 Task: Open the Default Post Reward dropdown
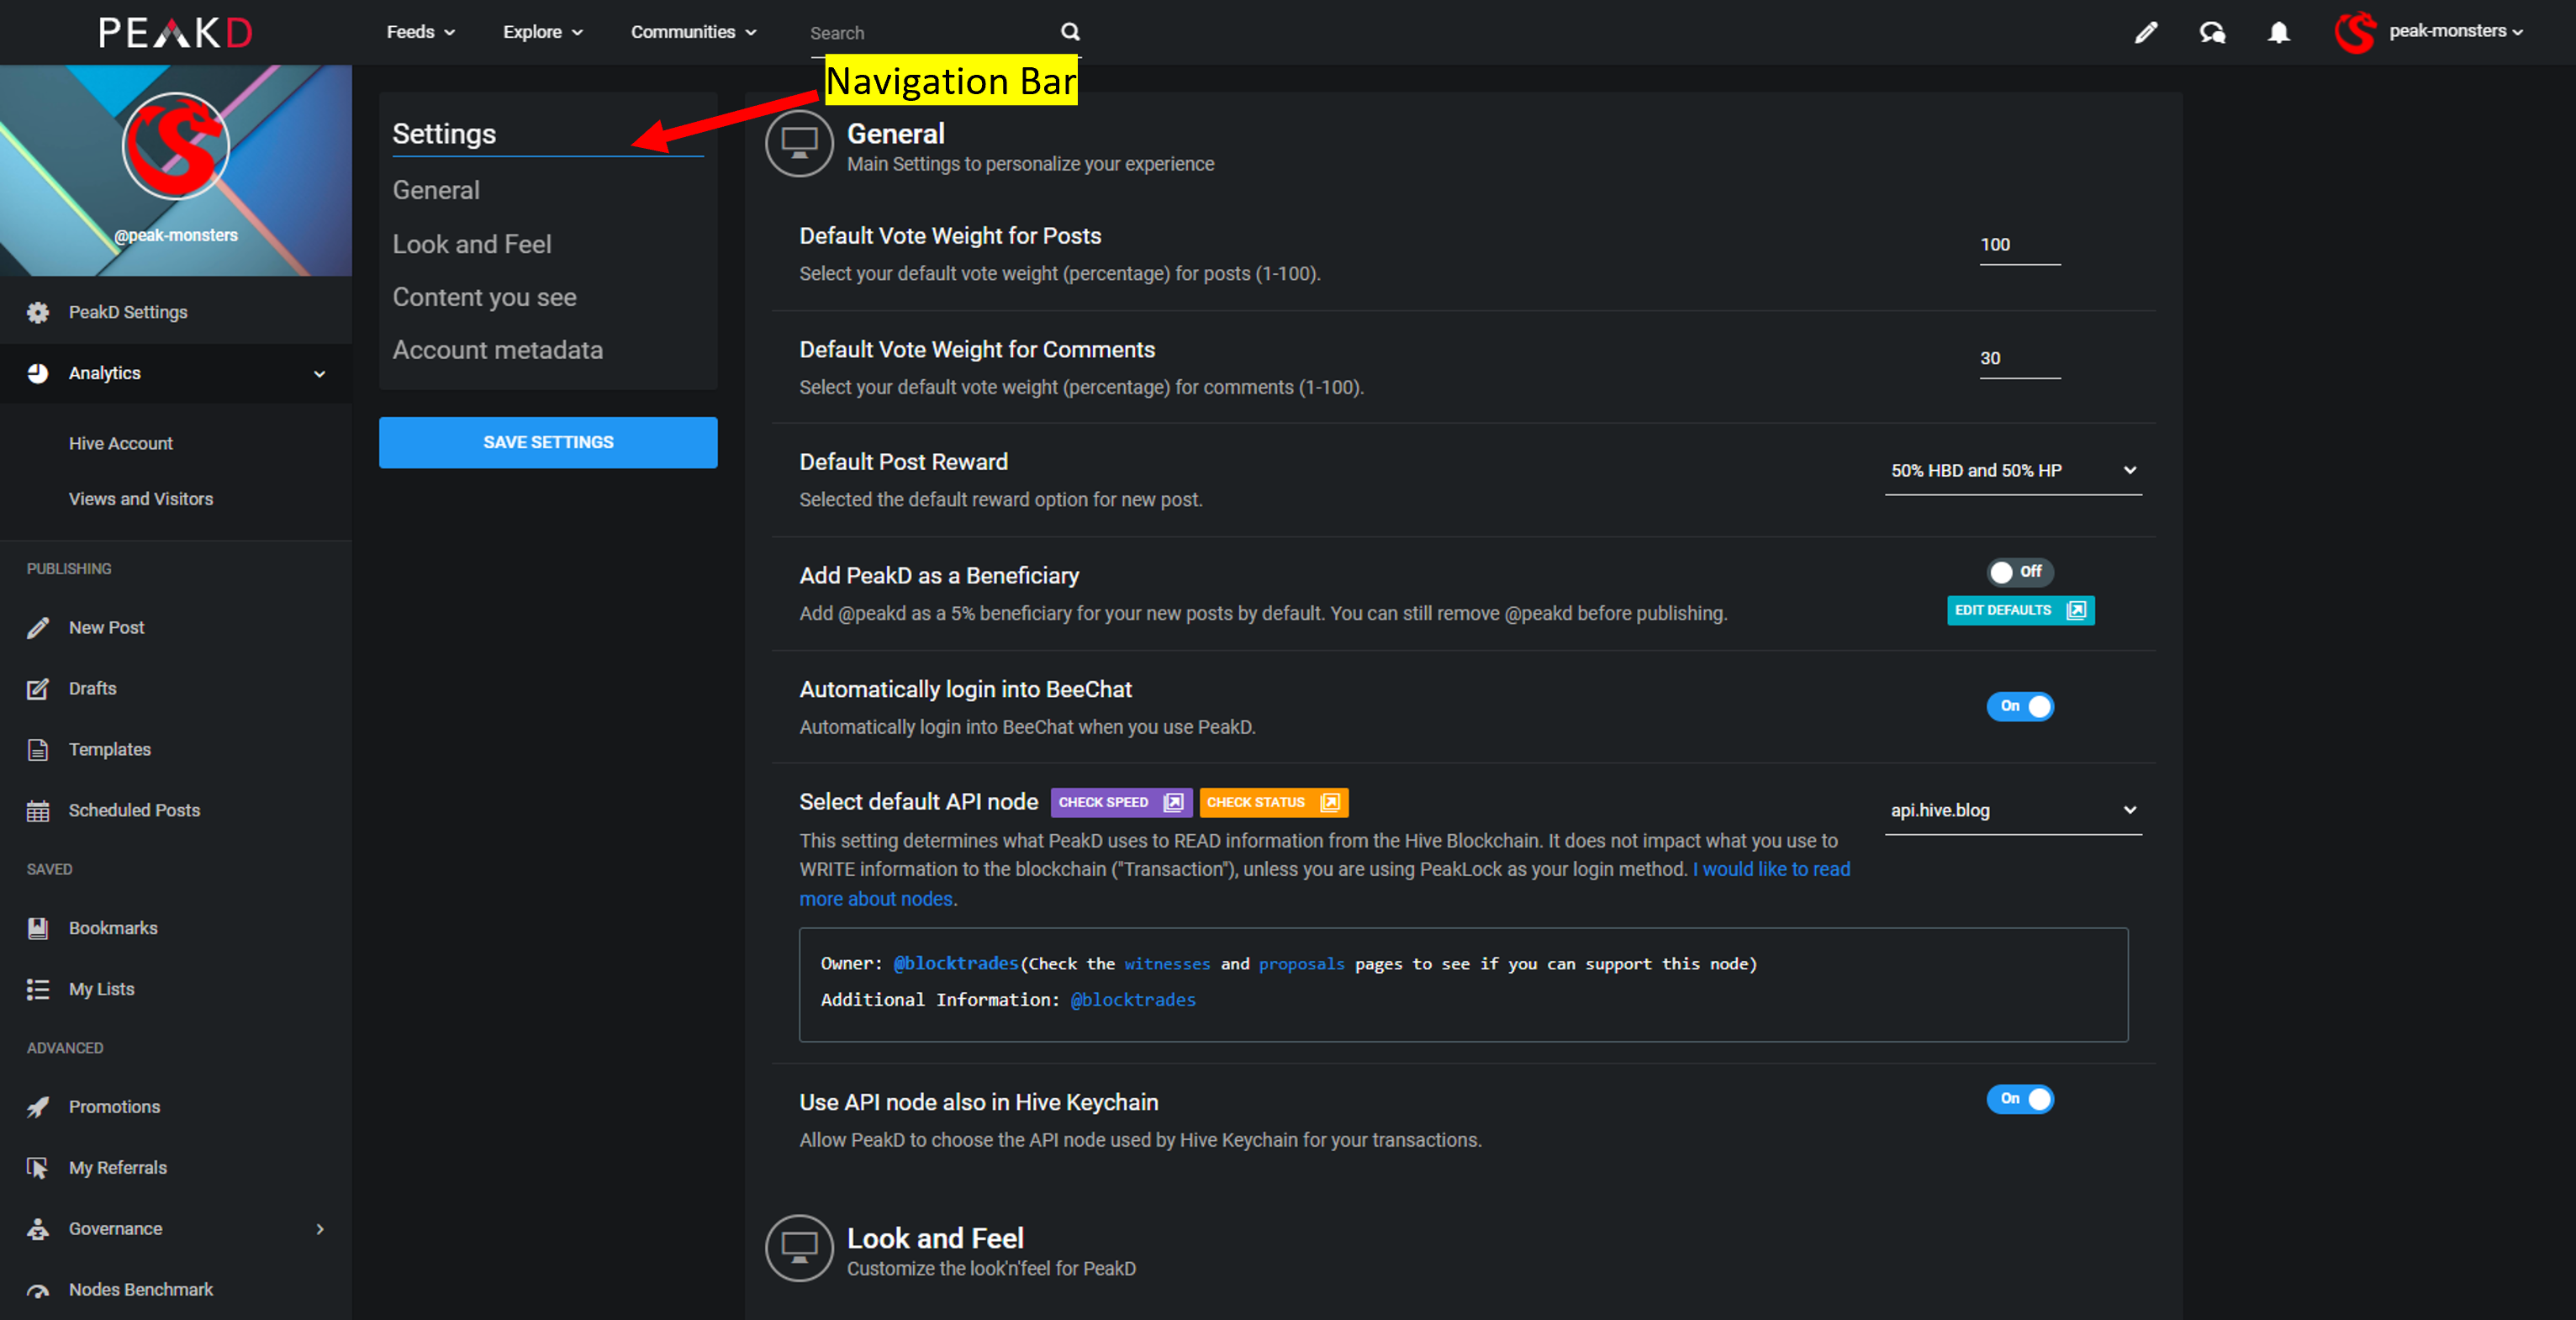tap(2013, 471)
